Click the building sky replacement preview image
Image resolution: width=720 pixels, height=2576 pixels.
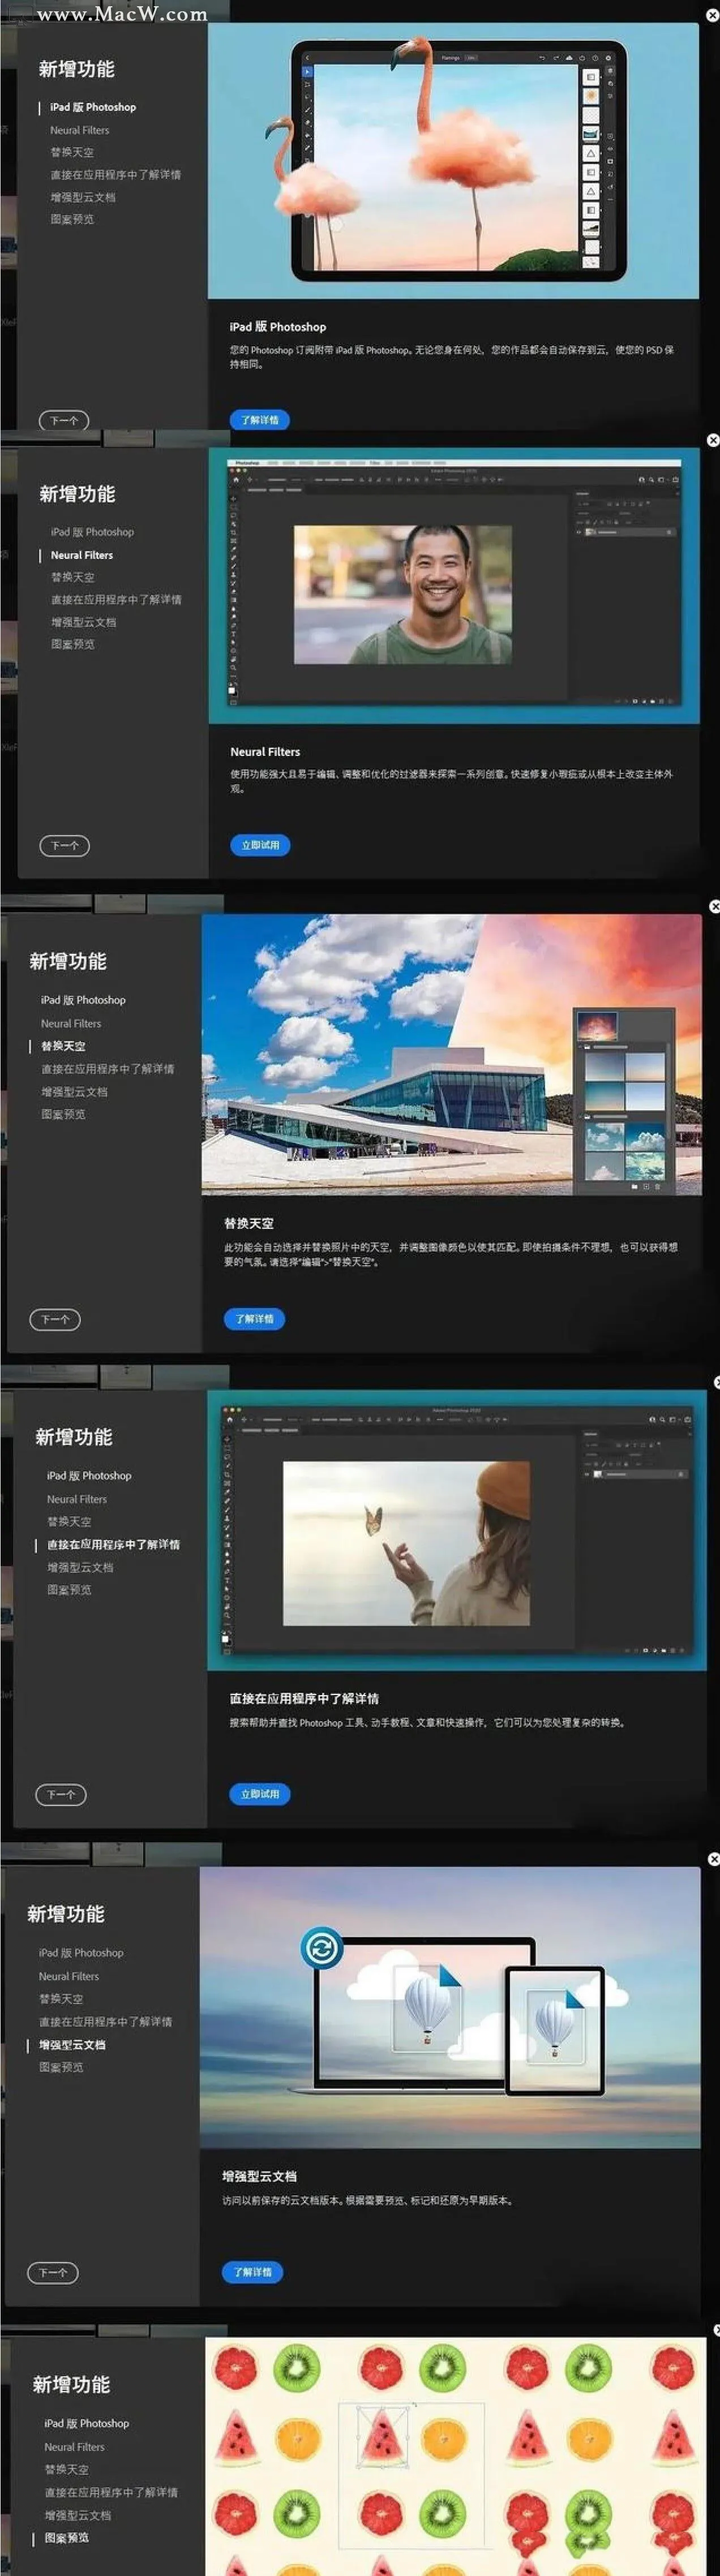(x=451, y=1055)
